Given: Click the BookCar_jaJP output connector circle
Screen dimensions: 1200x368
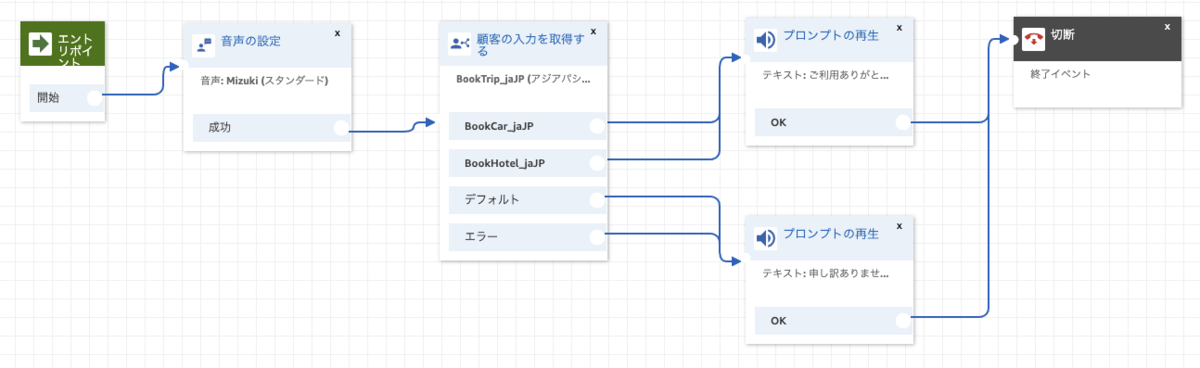Looking at the screenshot, I should 598,126.
